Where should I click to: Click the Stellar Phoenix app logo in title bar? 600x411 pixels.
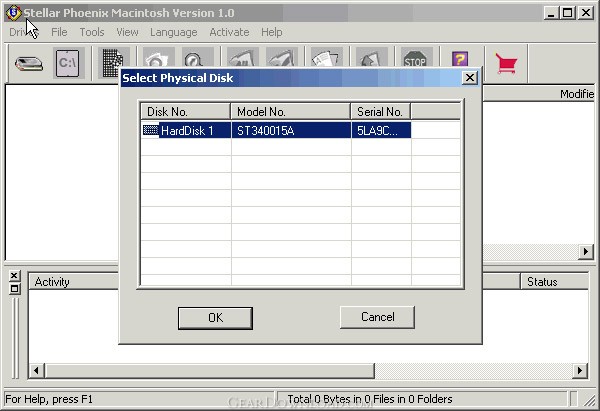pyautogui.click(x=13, y=13)
